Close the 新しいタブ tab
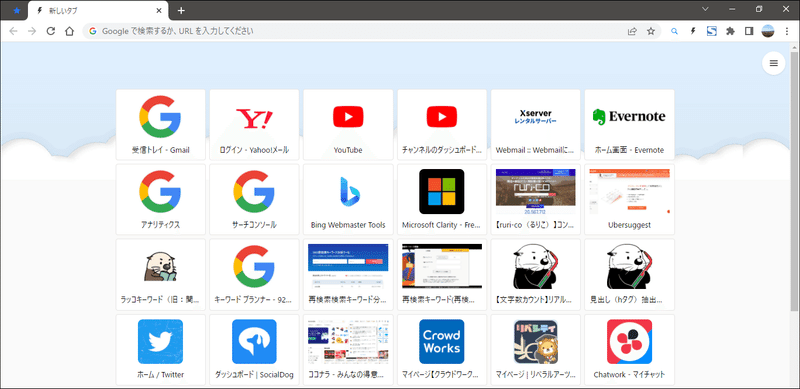 pos(159,11)
